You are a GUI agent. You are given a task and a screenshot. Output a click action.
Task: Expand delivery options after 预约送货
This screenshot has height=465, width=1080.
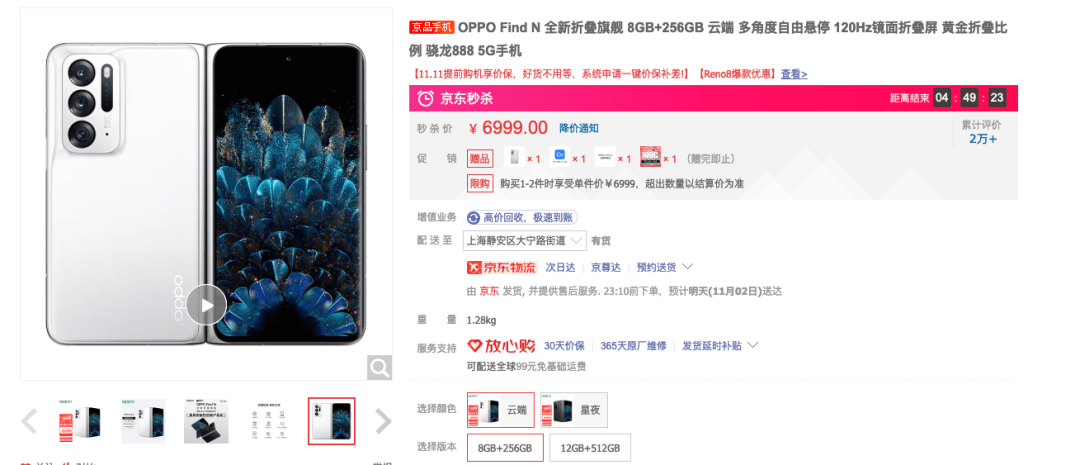687,267
